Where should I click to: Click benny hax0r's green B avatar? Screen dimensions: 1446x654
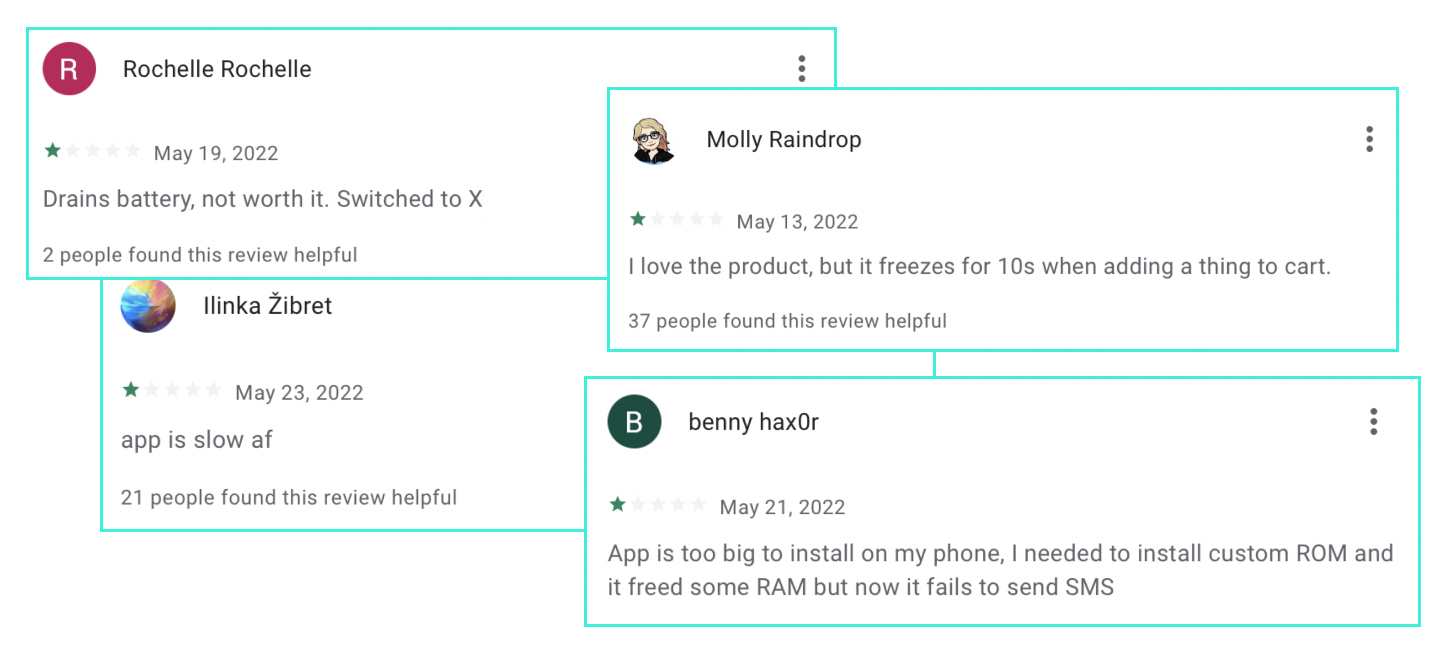(x=634, y=422)
